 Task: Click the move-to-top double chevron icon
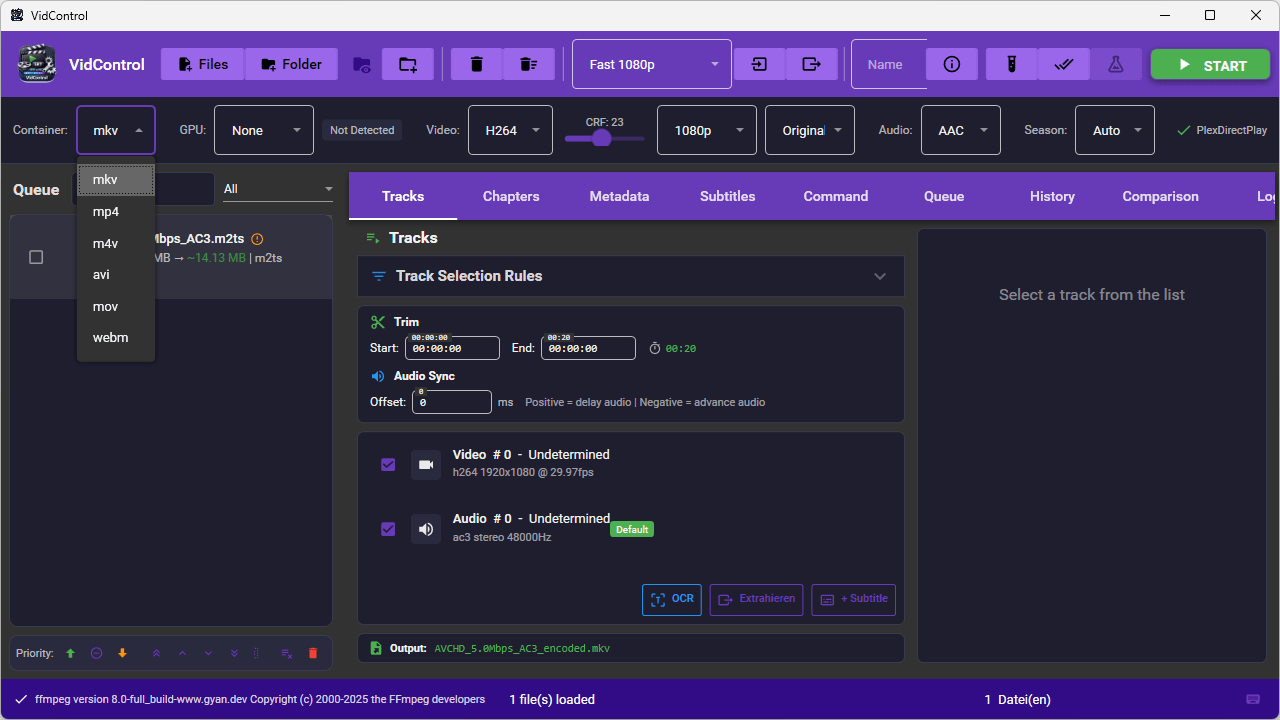pos(156,653)
